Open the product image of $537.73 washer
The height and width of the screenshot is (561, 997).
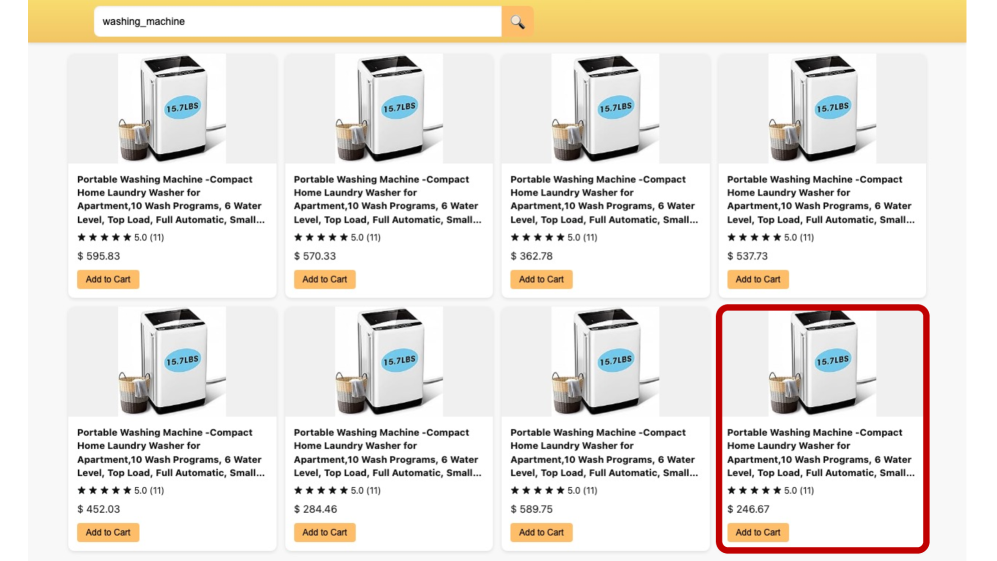click(x=822, y=108)
